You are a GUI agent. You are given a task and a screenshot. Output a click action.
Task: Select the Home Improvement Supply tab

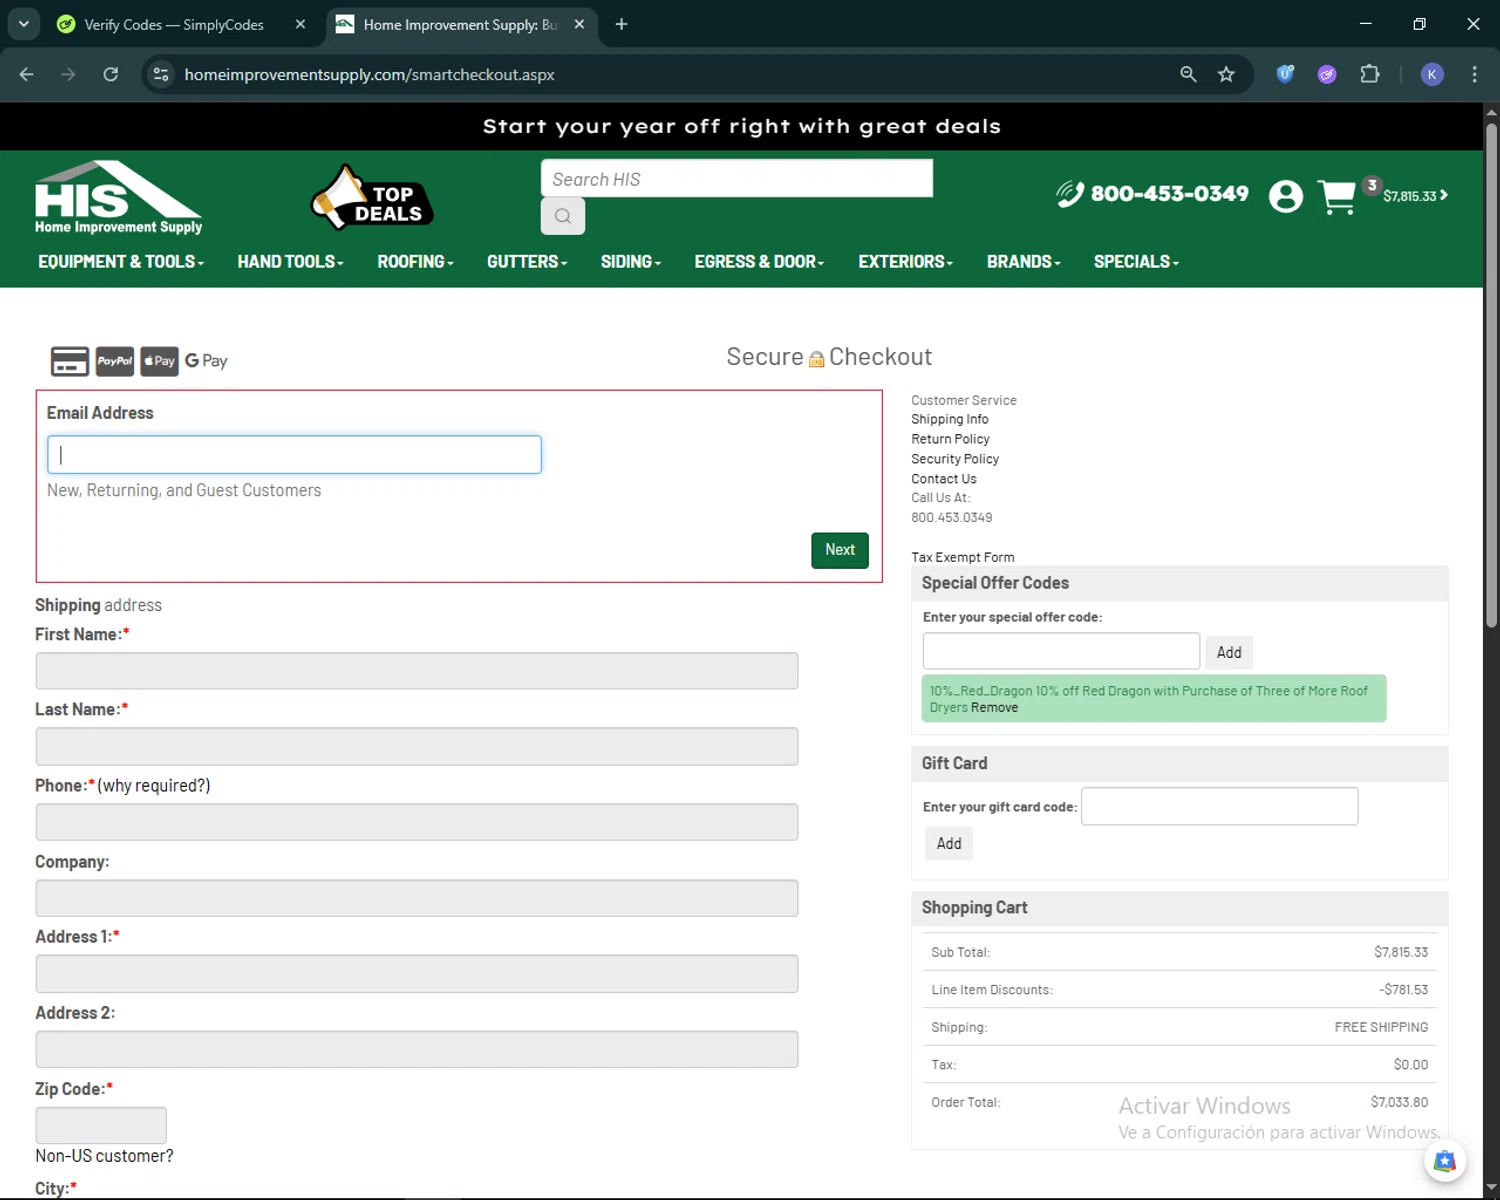click(460, 24)
